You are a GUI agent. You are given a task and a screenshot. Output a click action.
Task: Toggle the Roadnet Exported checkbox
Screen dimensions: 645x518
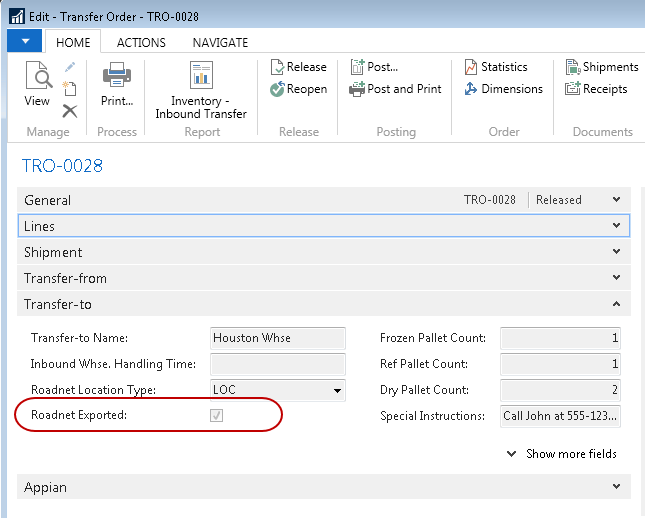click(x=216, y=415)
